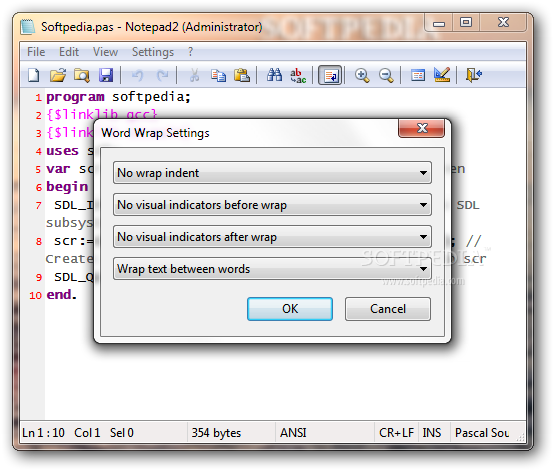Paste with the clipboard icon
The image size is (554, 471).
242,75
